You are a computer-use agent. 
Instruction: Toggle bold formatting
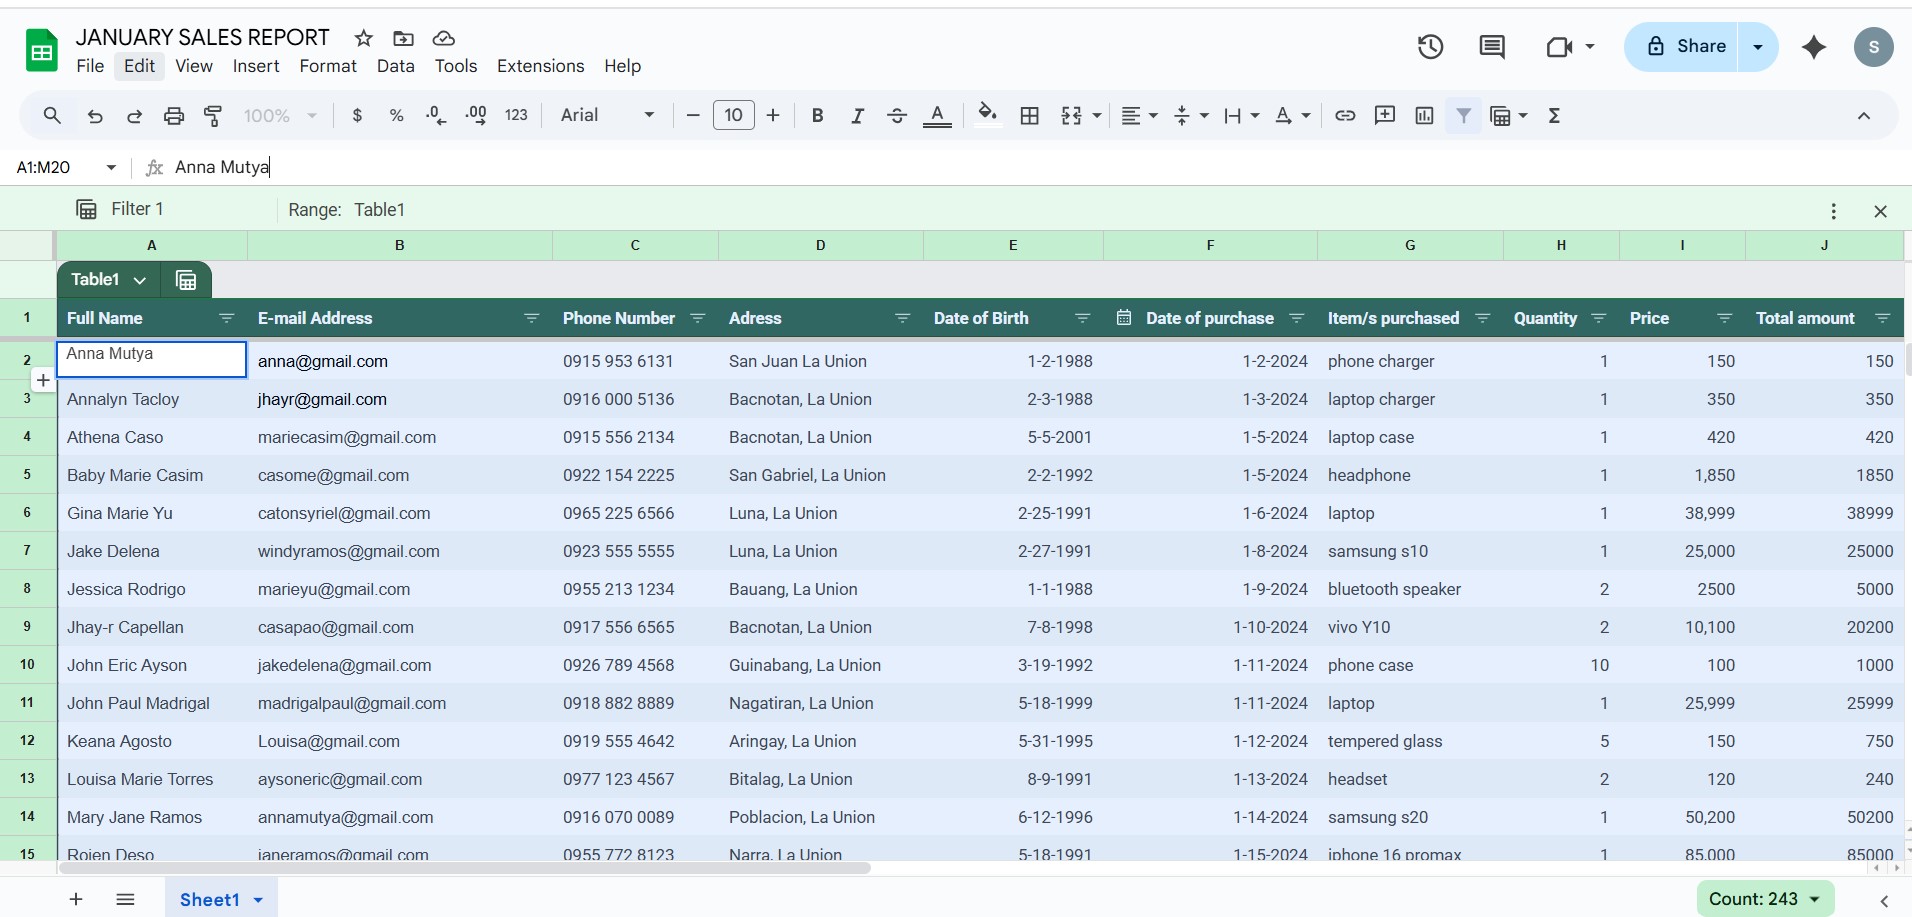coord(817,116)
